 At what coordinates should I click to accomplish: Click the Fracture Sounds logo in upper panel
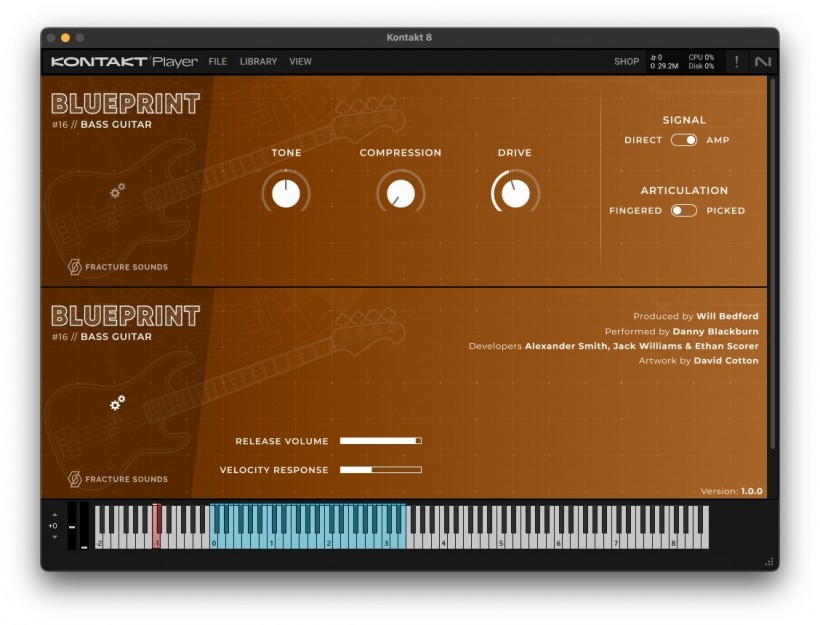click(118, 267)
